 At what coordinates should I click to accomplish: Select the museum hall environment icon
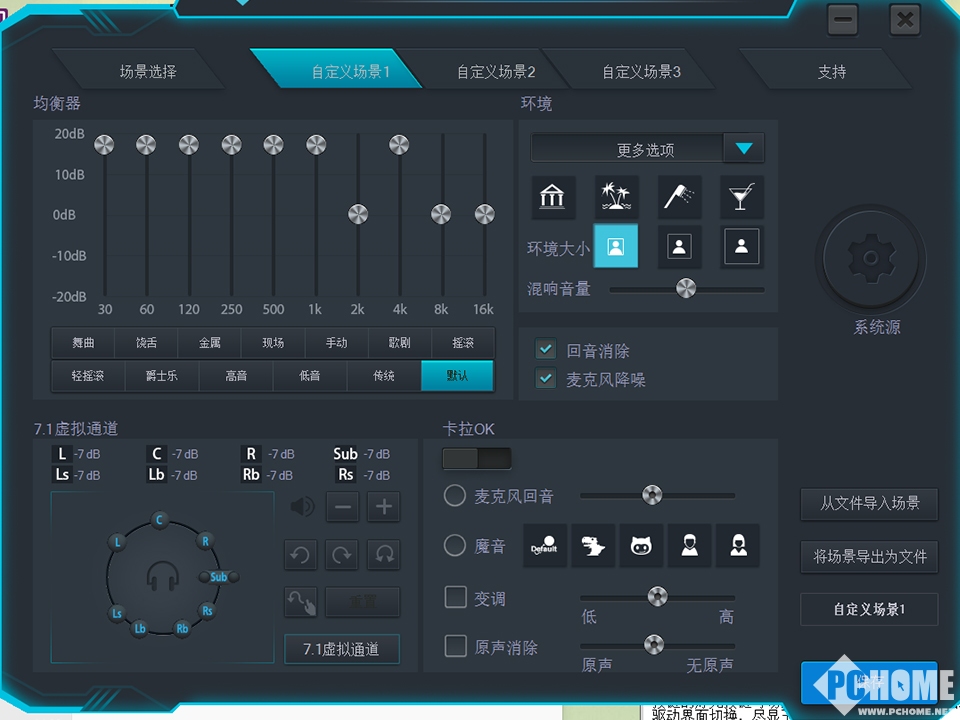[552, 198]
